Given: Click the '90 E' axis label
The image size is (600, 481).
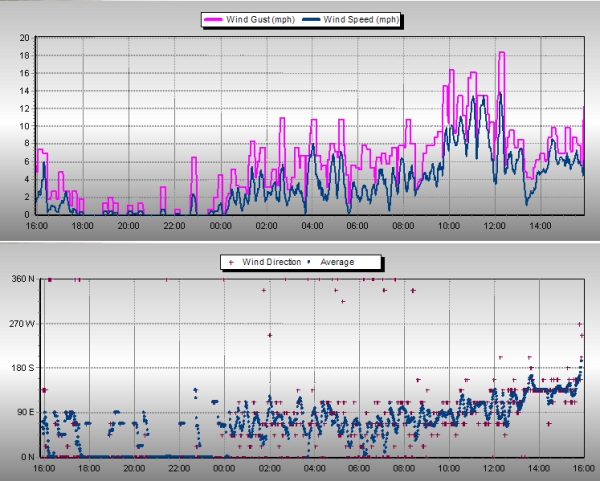Looking at the screenshot, I should click(x=23, y=413).
